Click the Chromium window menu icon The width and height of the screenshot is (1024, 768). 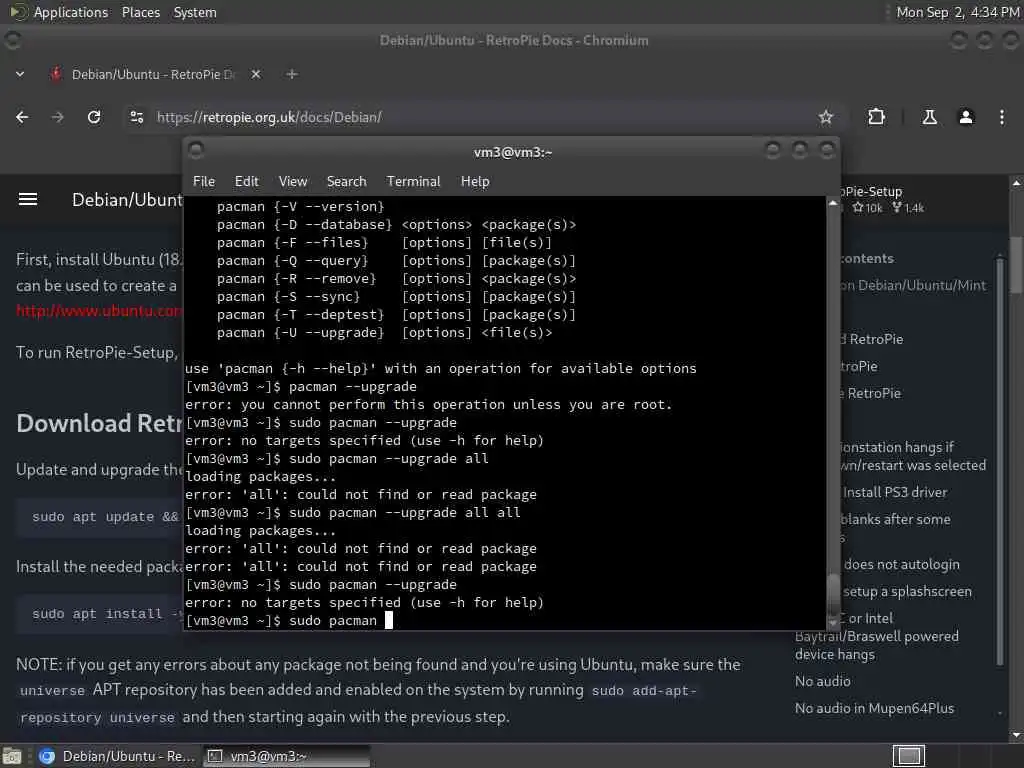(x=12, y=40)
